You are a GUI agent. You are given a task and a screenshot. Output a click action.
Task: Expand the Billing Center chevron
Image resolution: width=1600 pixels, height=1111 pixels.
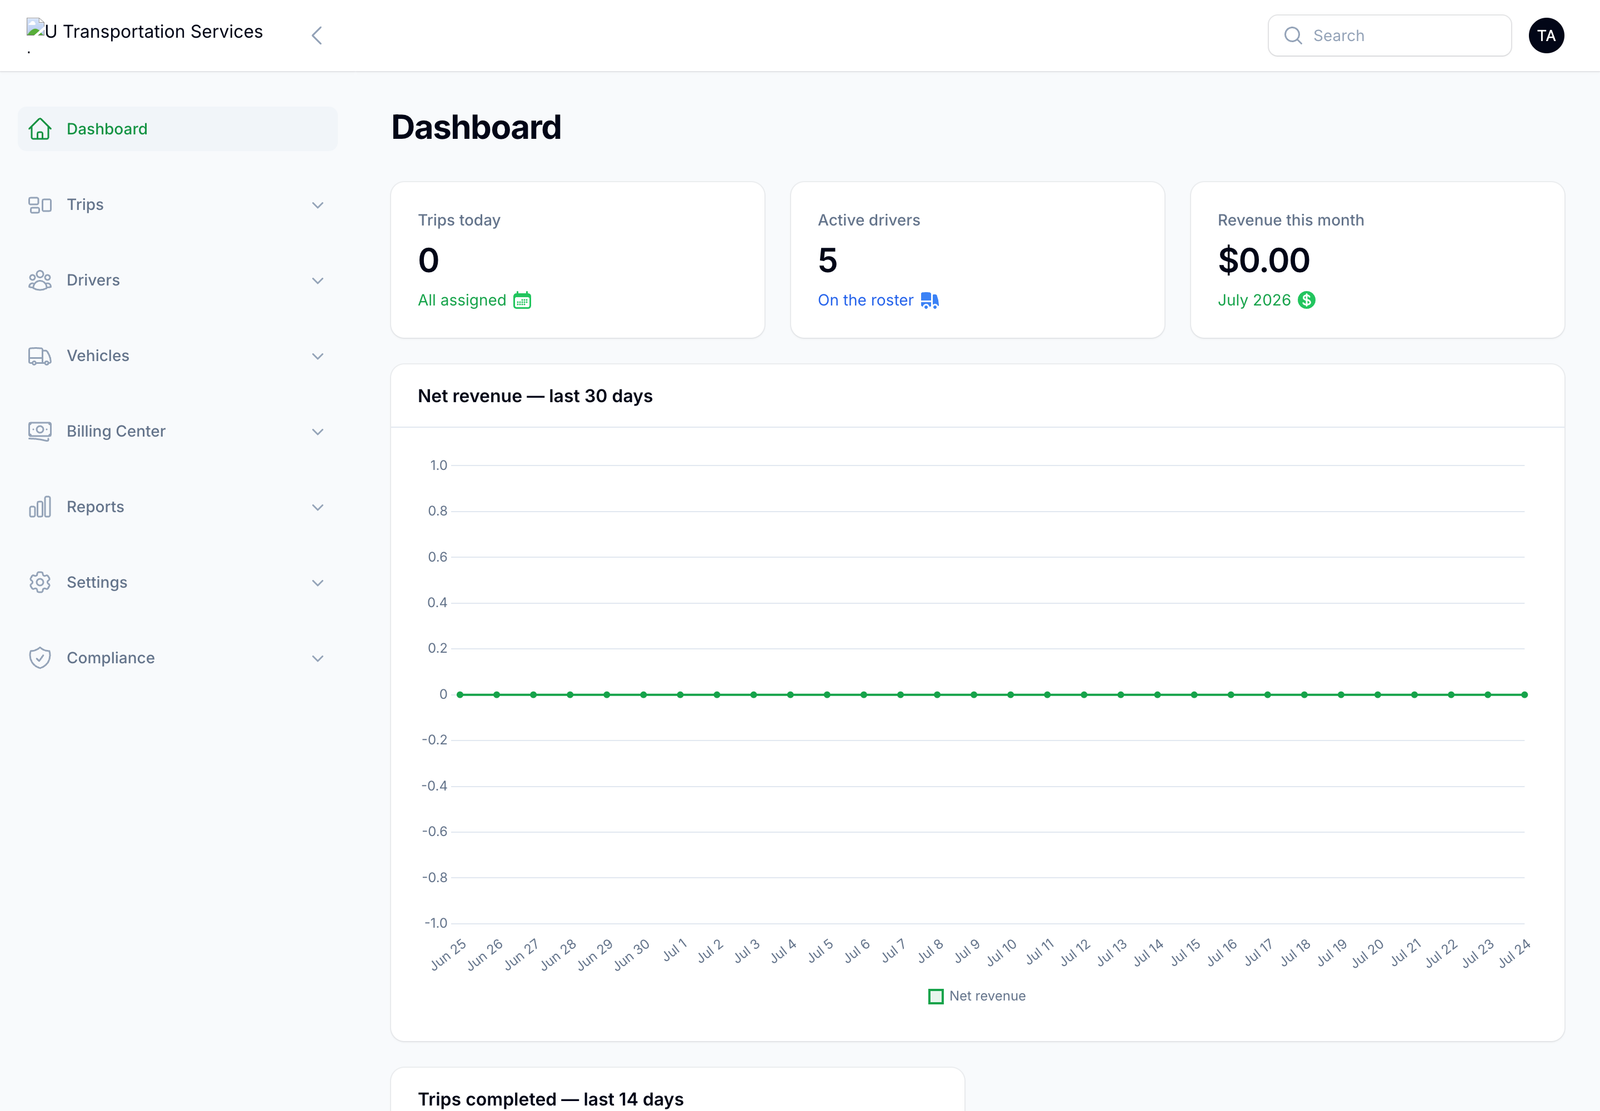coord(318,431)
